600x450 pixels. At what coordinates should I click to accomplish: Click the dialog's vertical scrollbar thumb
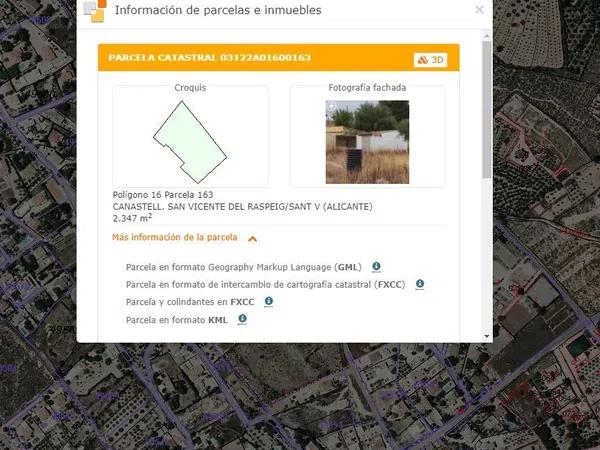click(x=486, y=110)
